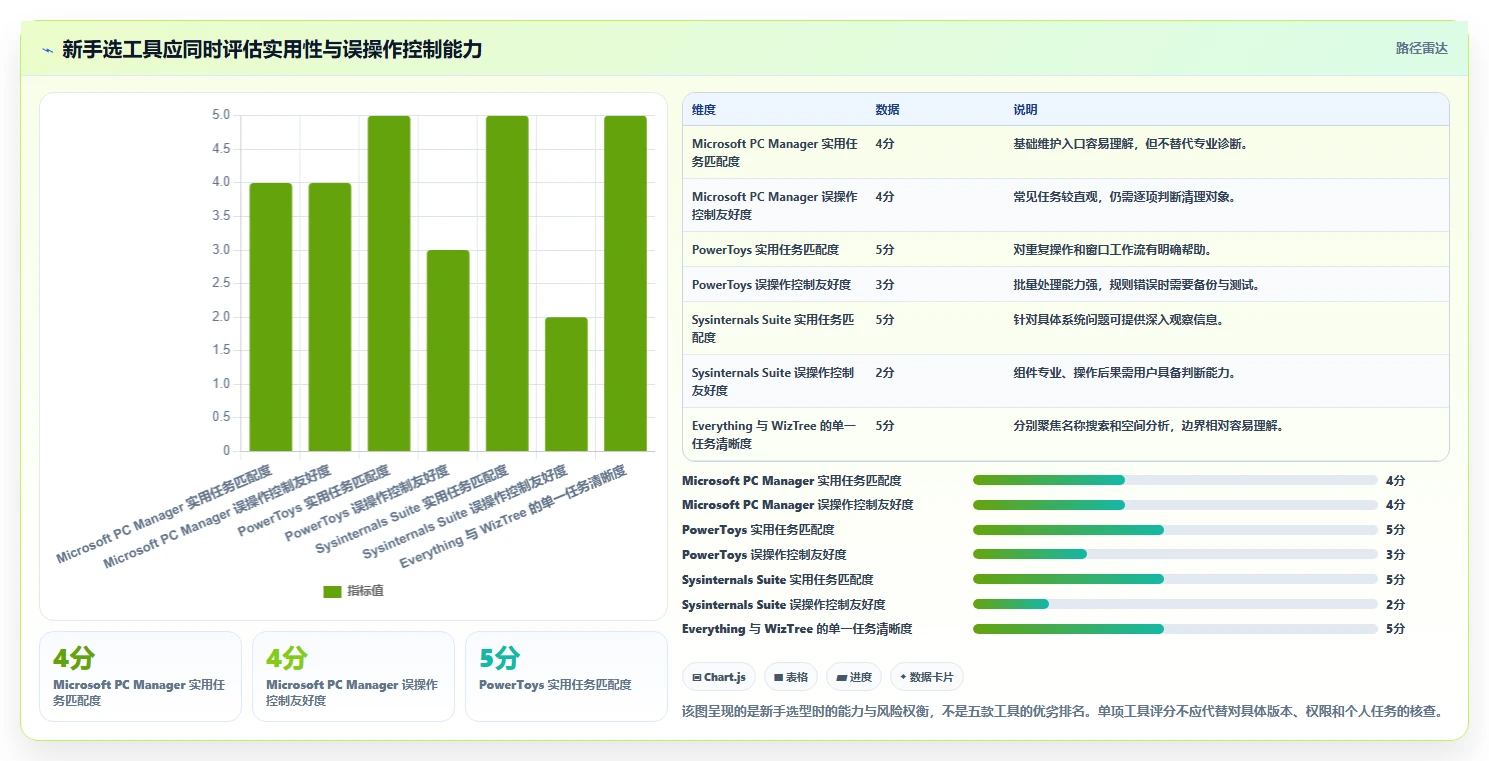This screenshot has height=761, width=1489.
Task: Click the 3分 value in the table
Action: 885,285
